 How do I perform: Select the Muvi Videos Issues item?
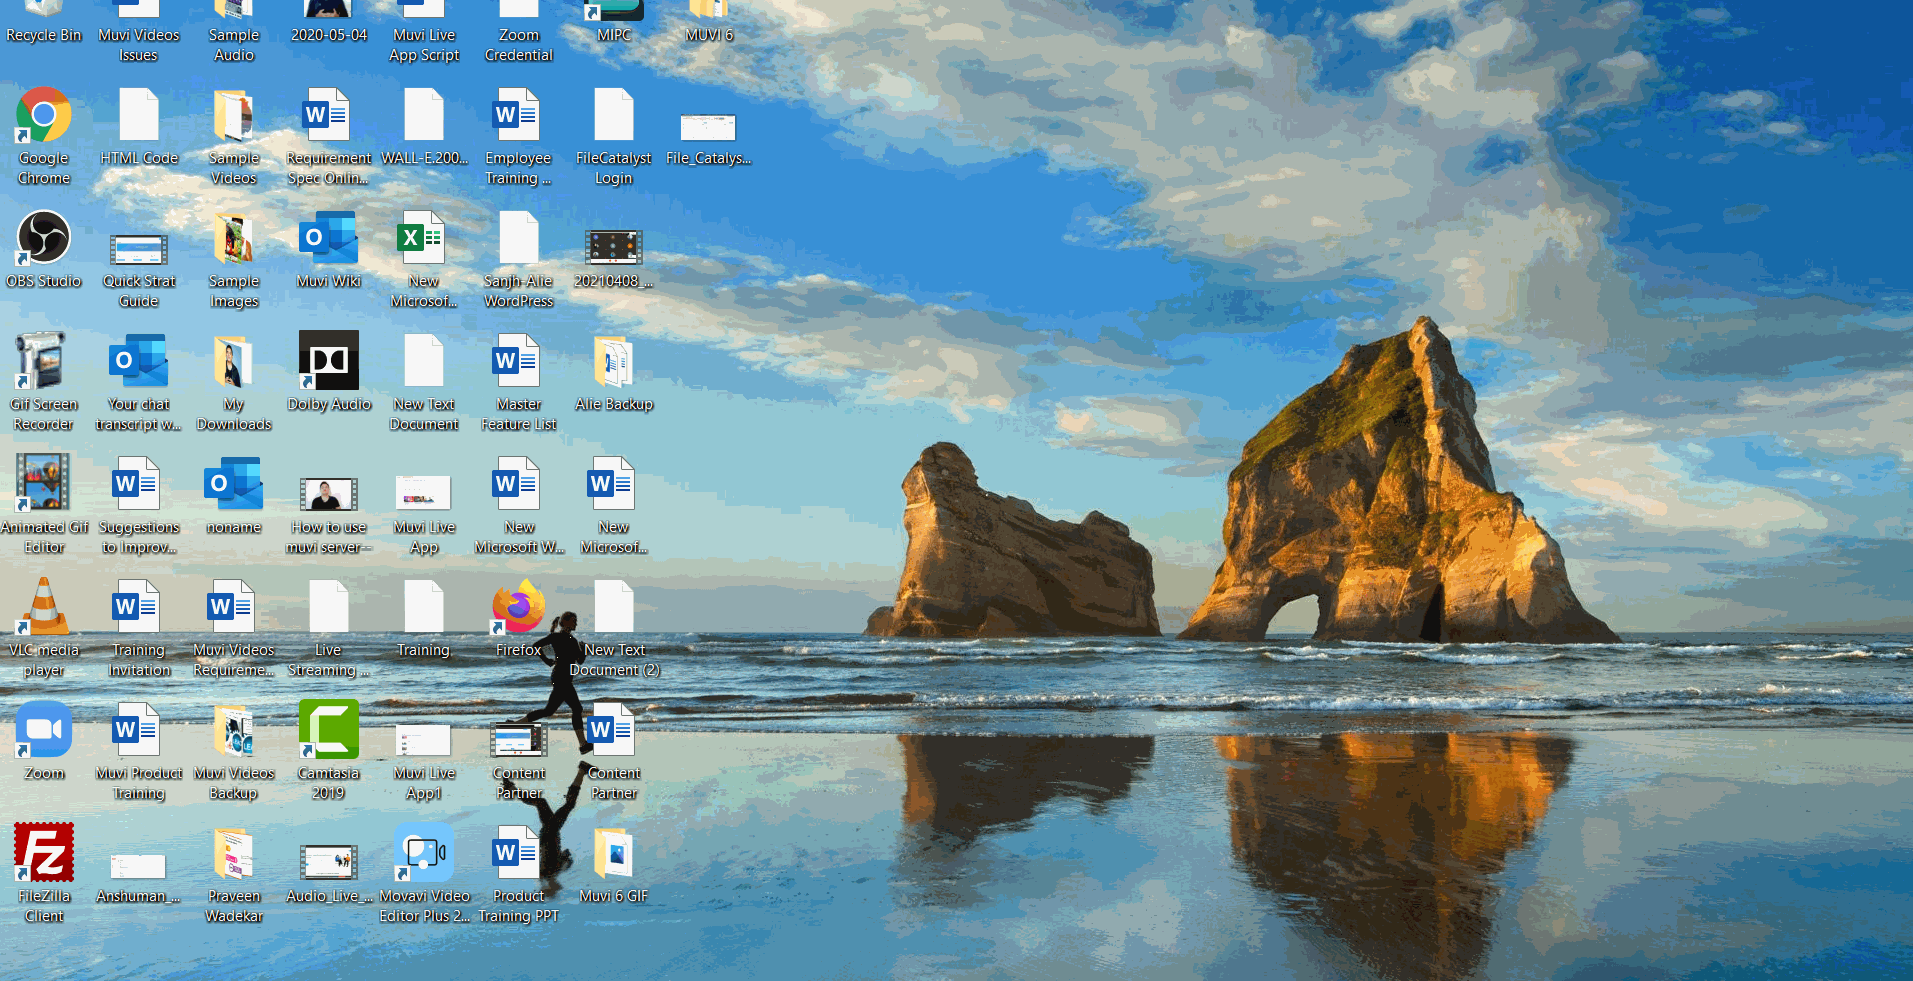pyautogui.click(x=139, y=34)
